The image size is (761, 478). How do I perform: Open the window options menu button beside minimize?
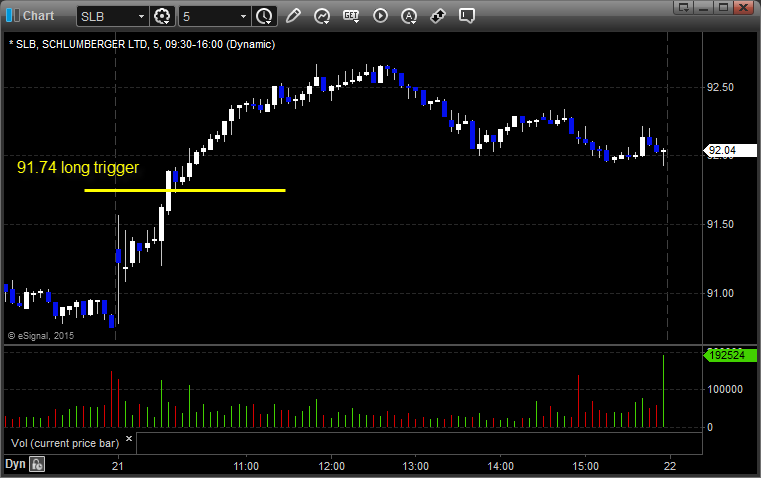[x=684, y=7]
